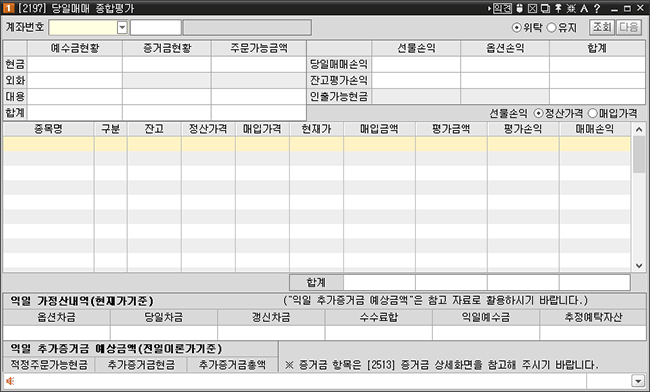The width and height of the screenshot is (650, 392).
Task: Click the yellow 계좌번호 input box
Action: [83, 28]
